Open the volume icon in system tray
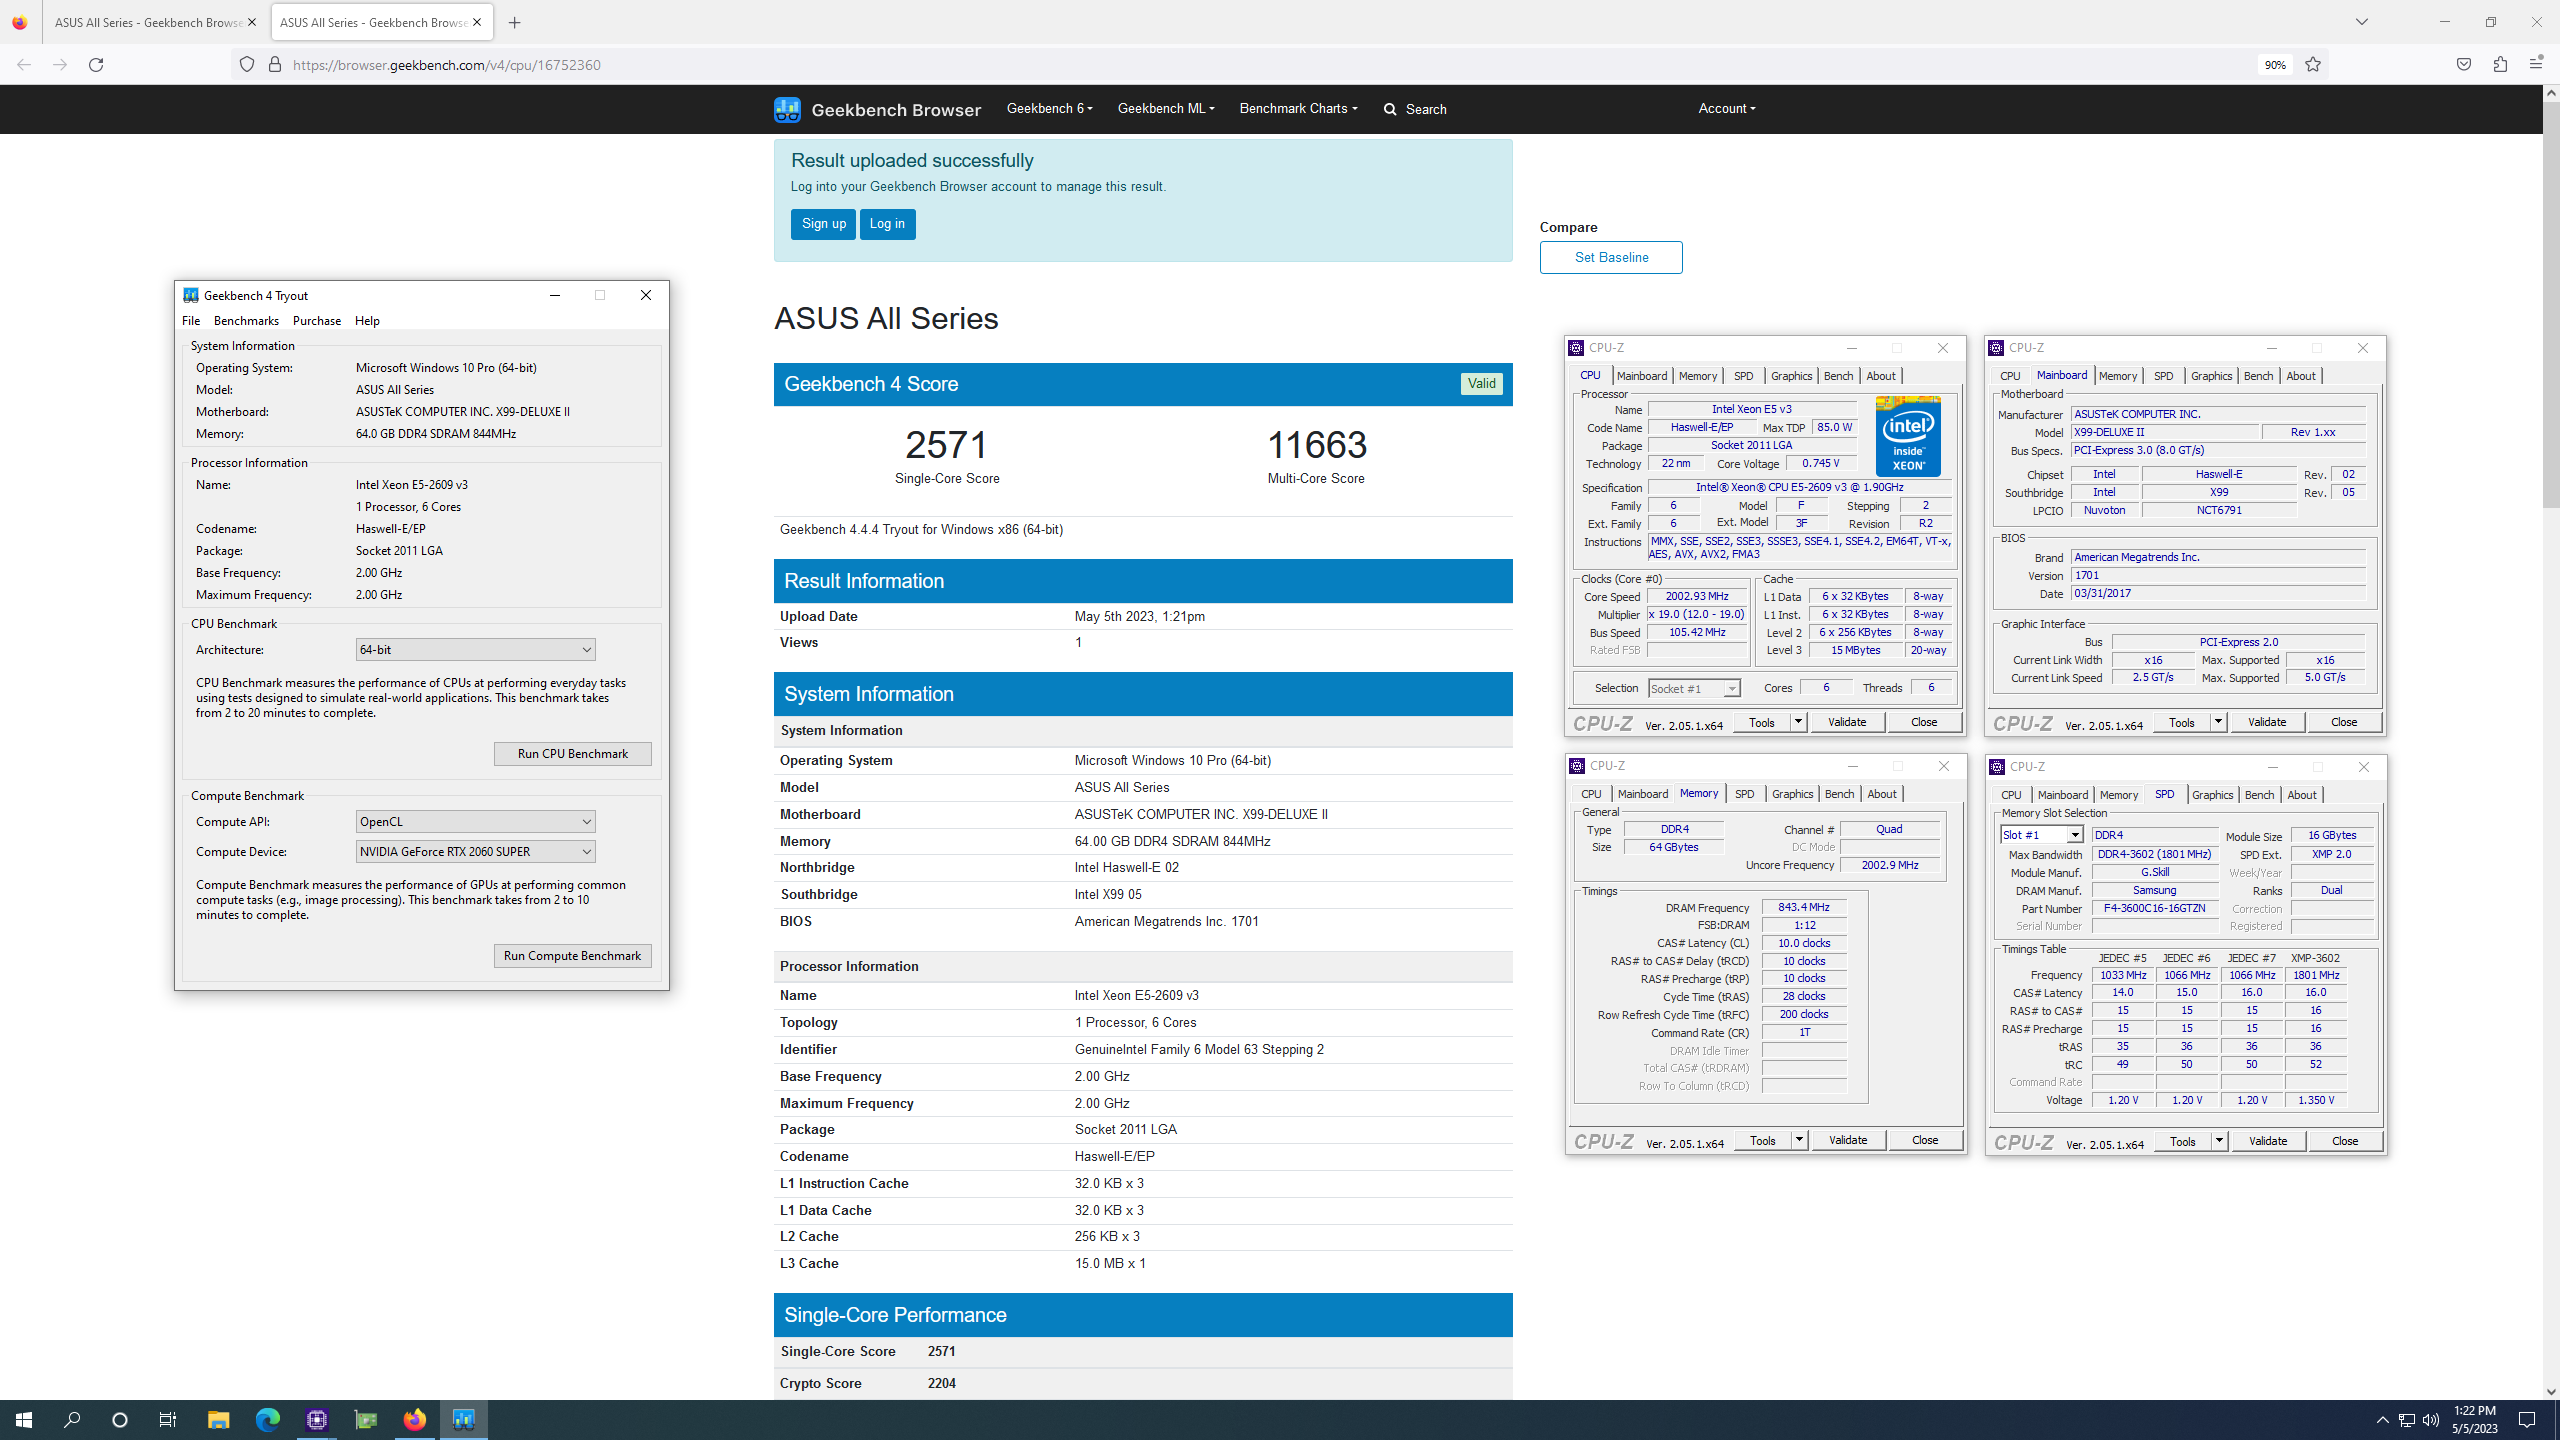The height and width of the screenshot is (1440, 2560). point(2431,1420)
